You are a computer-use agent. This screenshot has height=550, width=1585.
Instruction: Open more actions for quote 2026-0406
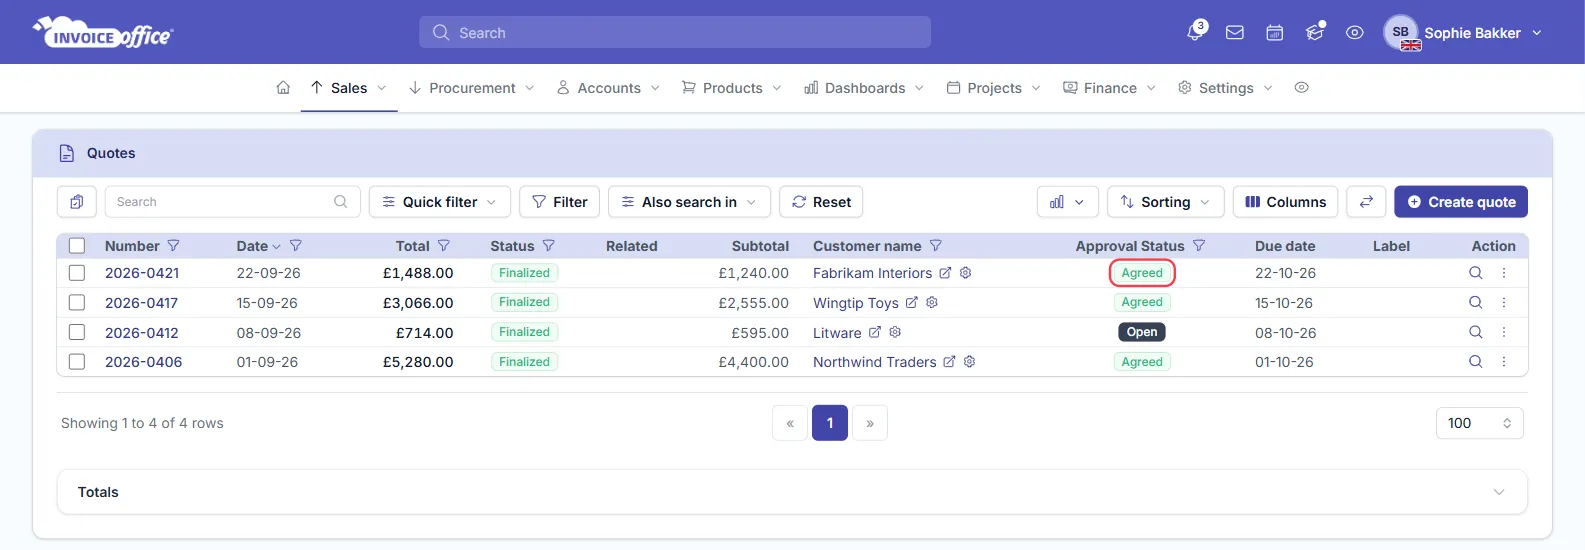1504,362
